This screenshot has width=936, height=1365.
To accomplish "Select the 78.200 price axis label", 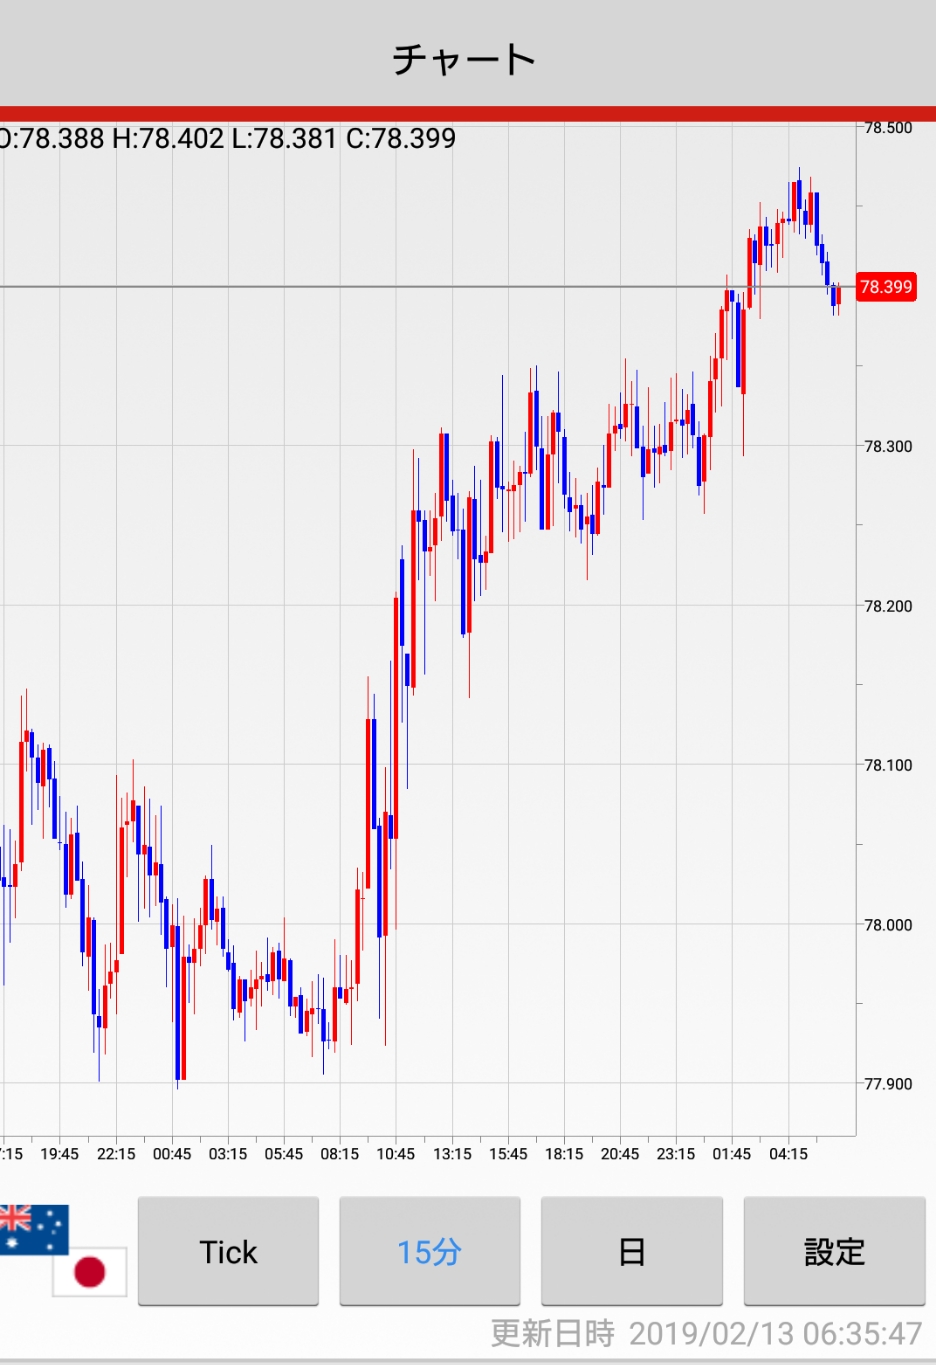I will coord(888,606).
